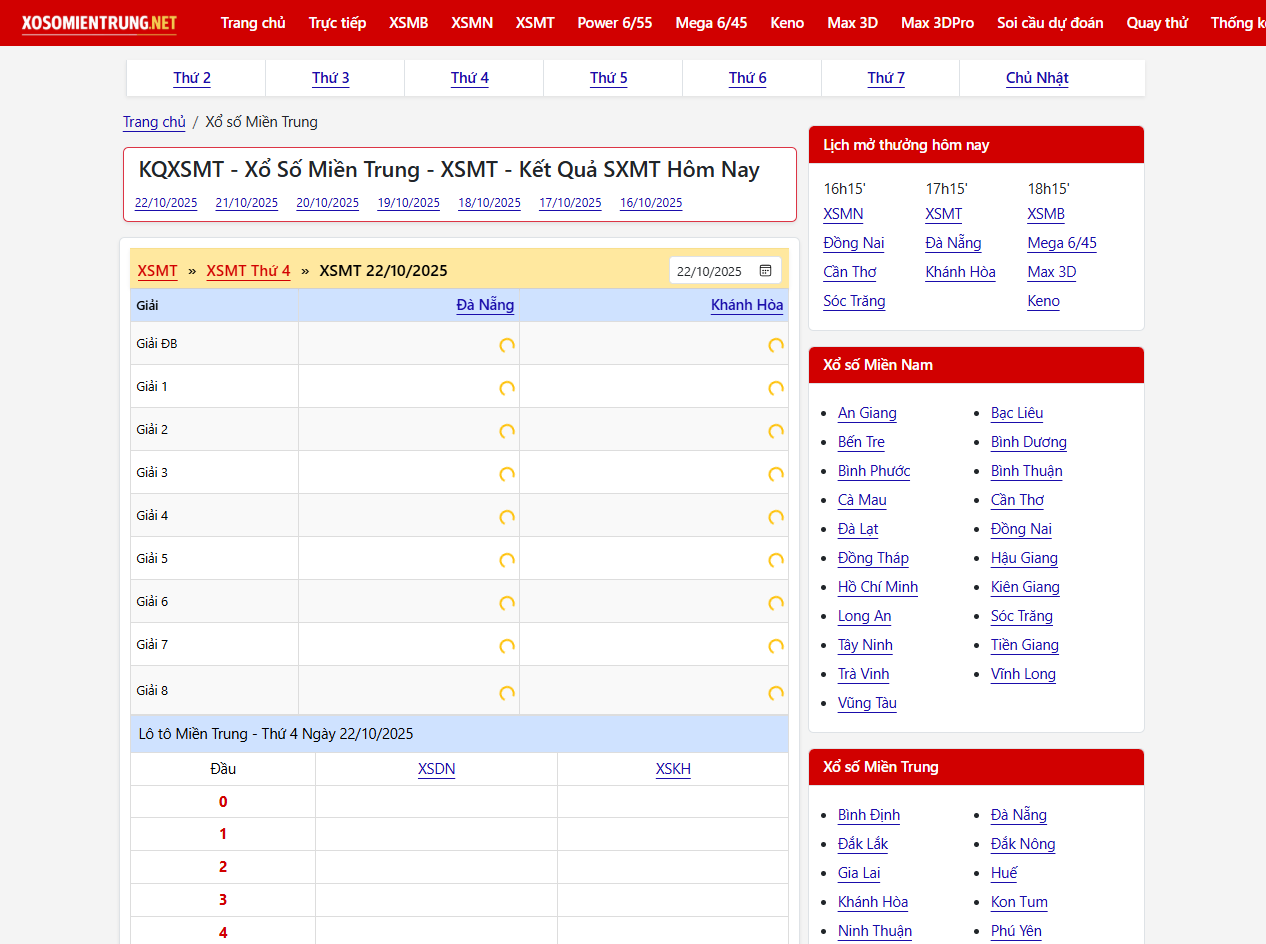Open Vĩnh Long lottery link
Viewport: 1266px width, 944px height.
coord(1023,674)
